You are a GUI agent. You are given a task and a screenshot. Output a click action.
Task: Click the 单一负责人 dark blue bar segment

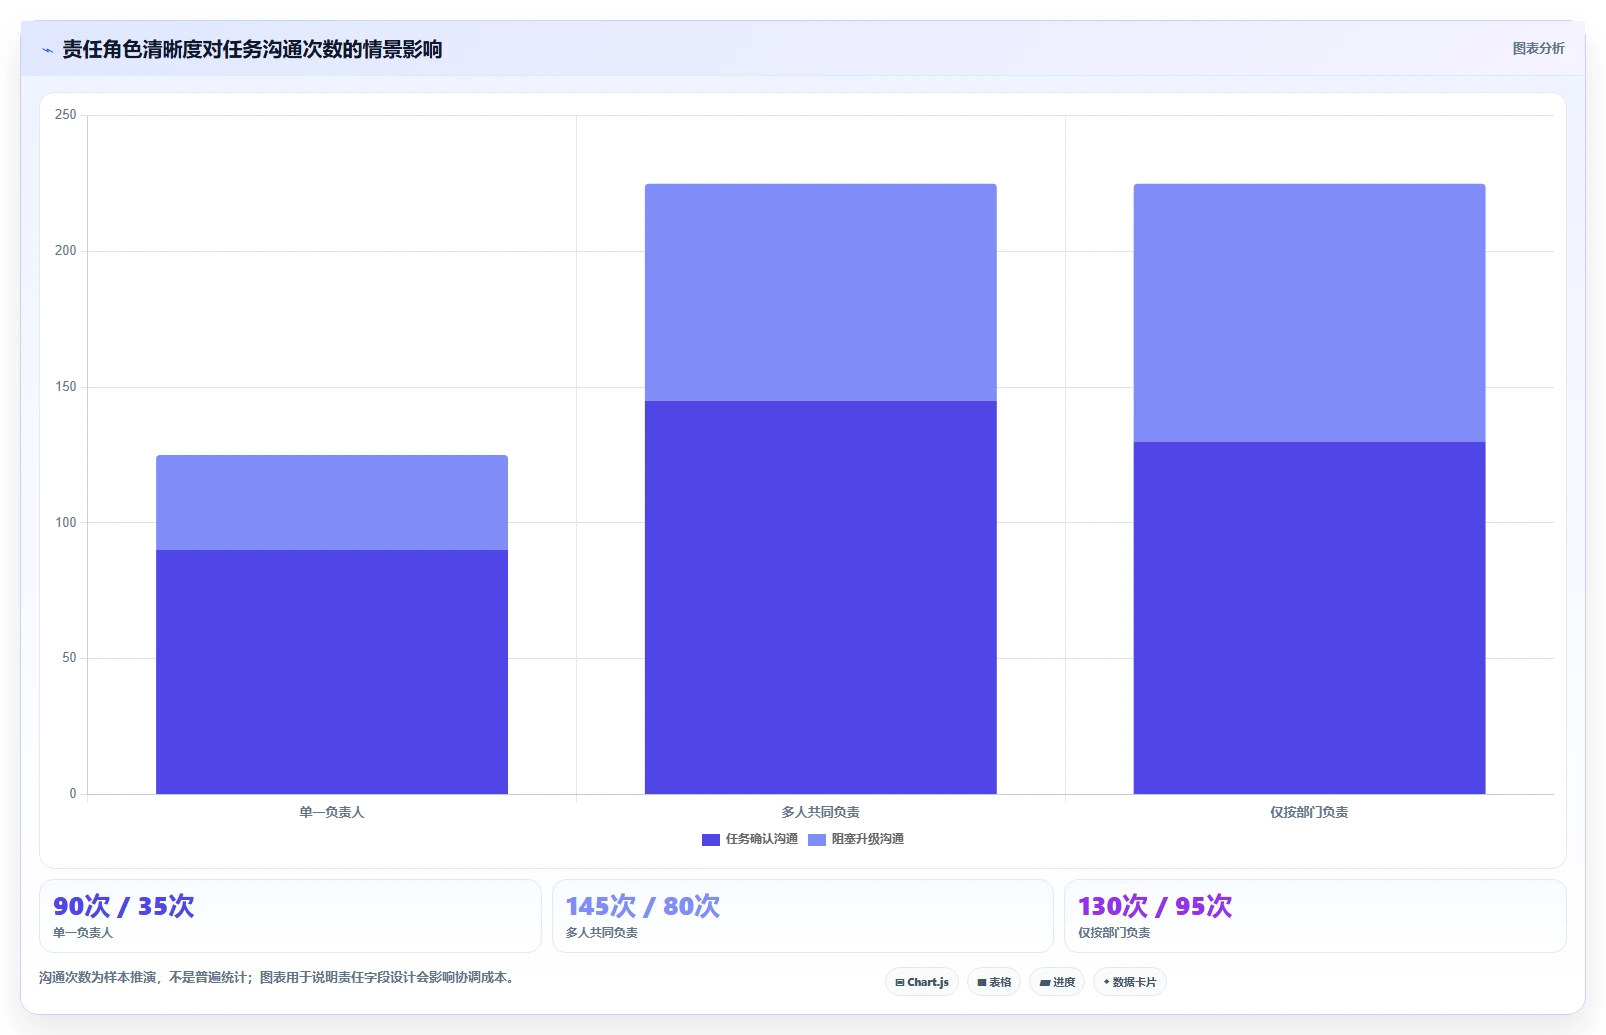(332, 672)
